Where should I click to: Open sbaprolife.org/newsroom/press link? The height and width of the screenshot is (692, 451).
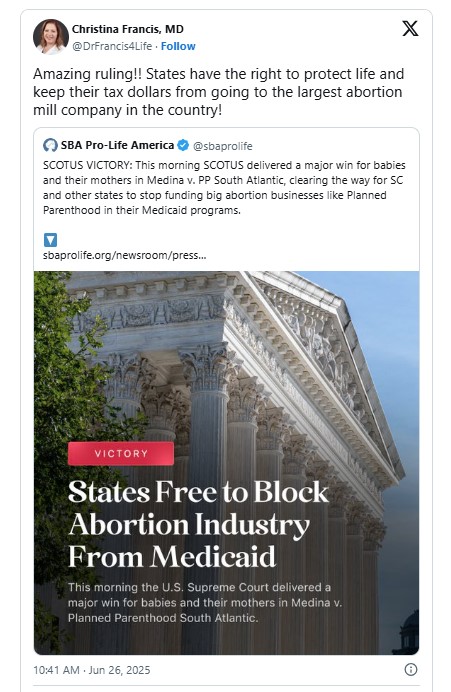point(124,255)
